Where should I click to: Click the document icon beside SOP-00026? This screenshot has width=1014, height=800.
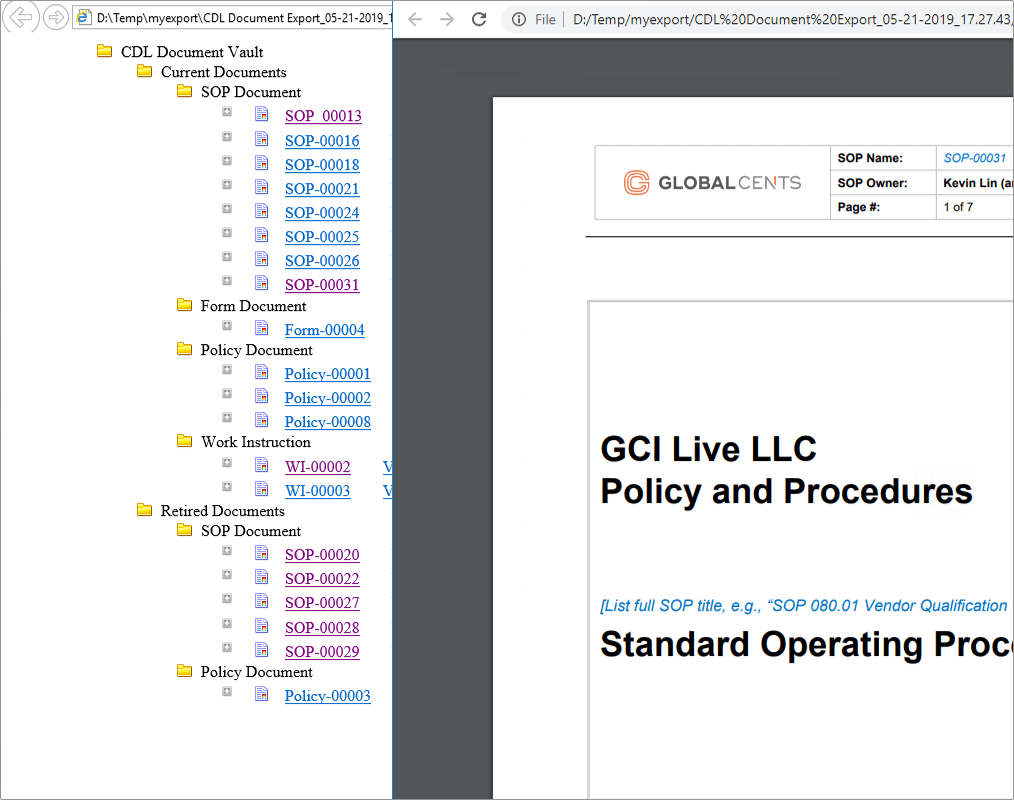(261, 259)
